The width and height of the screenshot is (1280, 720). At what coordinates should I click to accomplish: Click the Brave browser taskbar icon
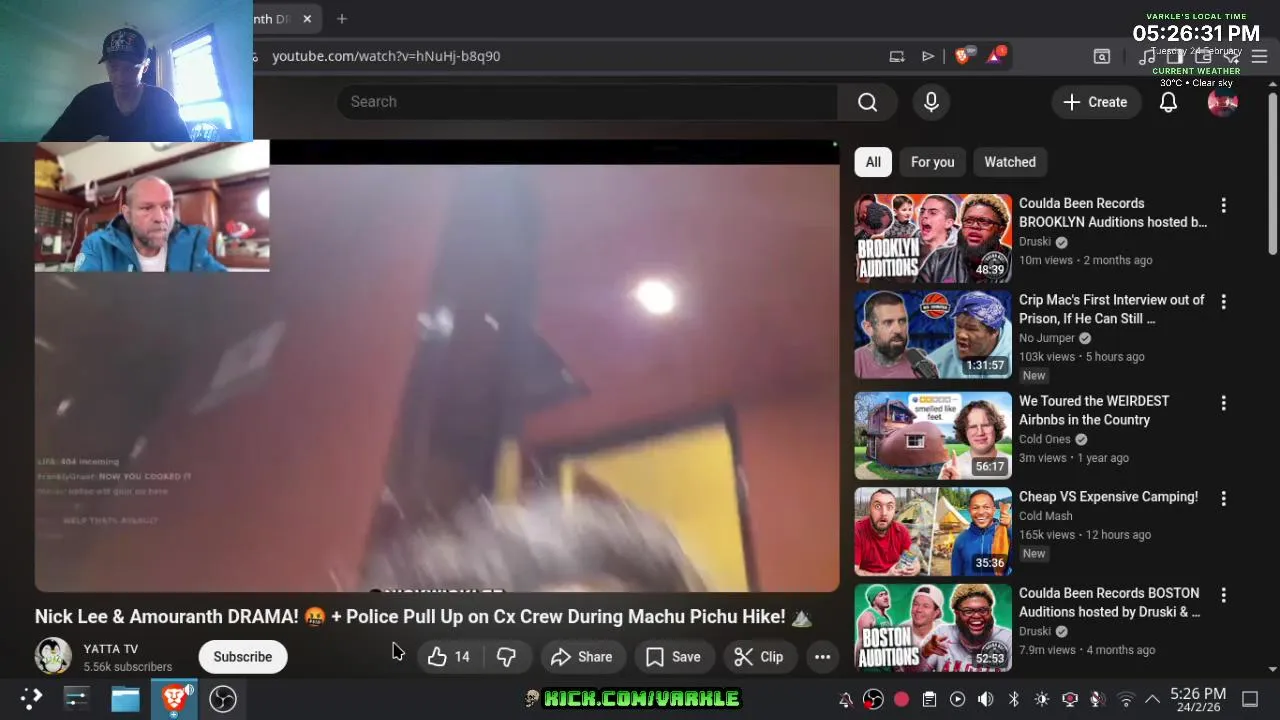(x=174, y=698)
